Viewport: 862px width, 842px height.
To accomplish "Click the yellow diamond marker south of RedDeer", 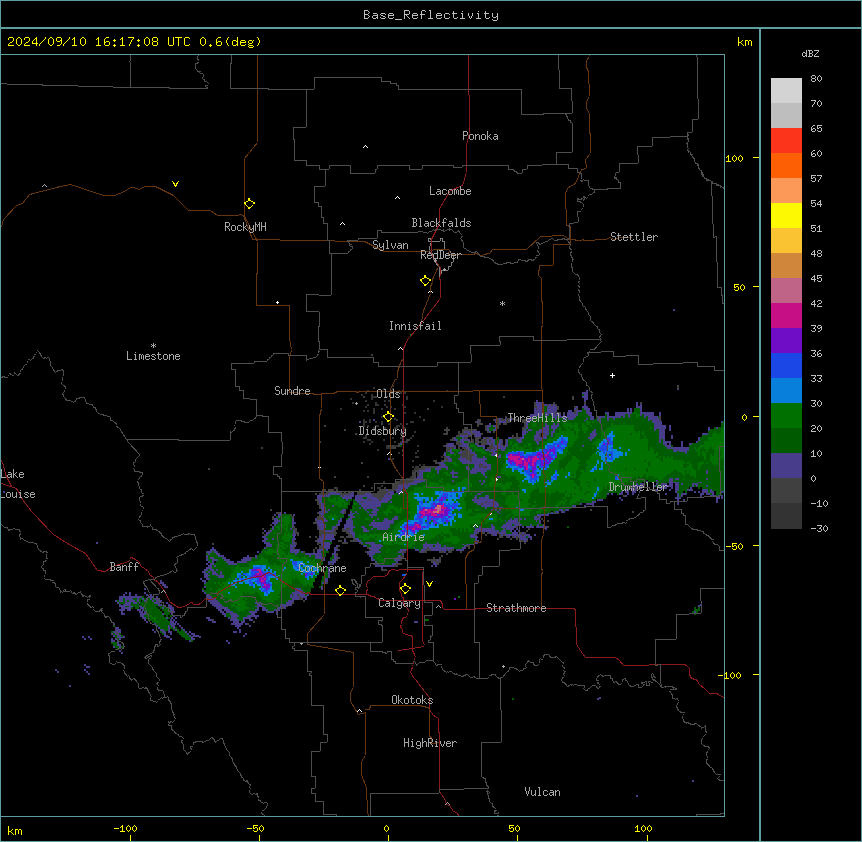I will point(426,281).
